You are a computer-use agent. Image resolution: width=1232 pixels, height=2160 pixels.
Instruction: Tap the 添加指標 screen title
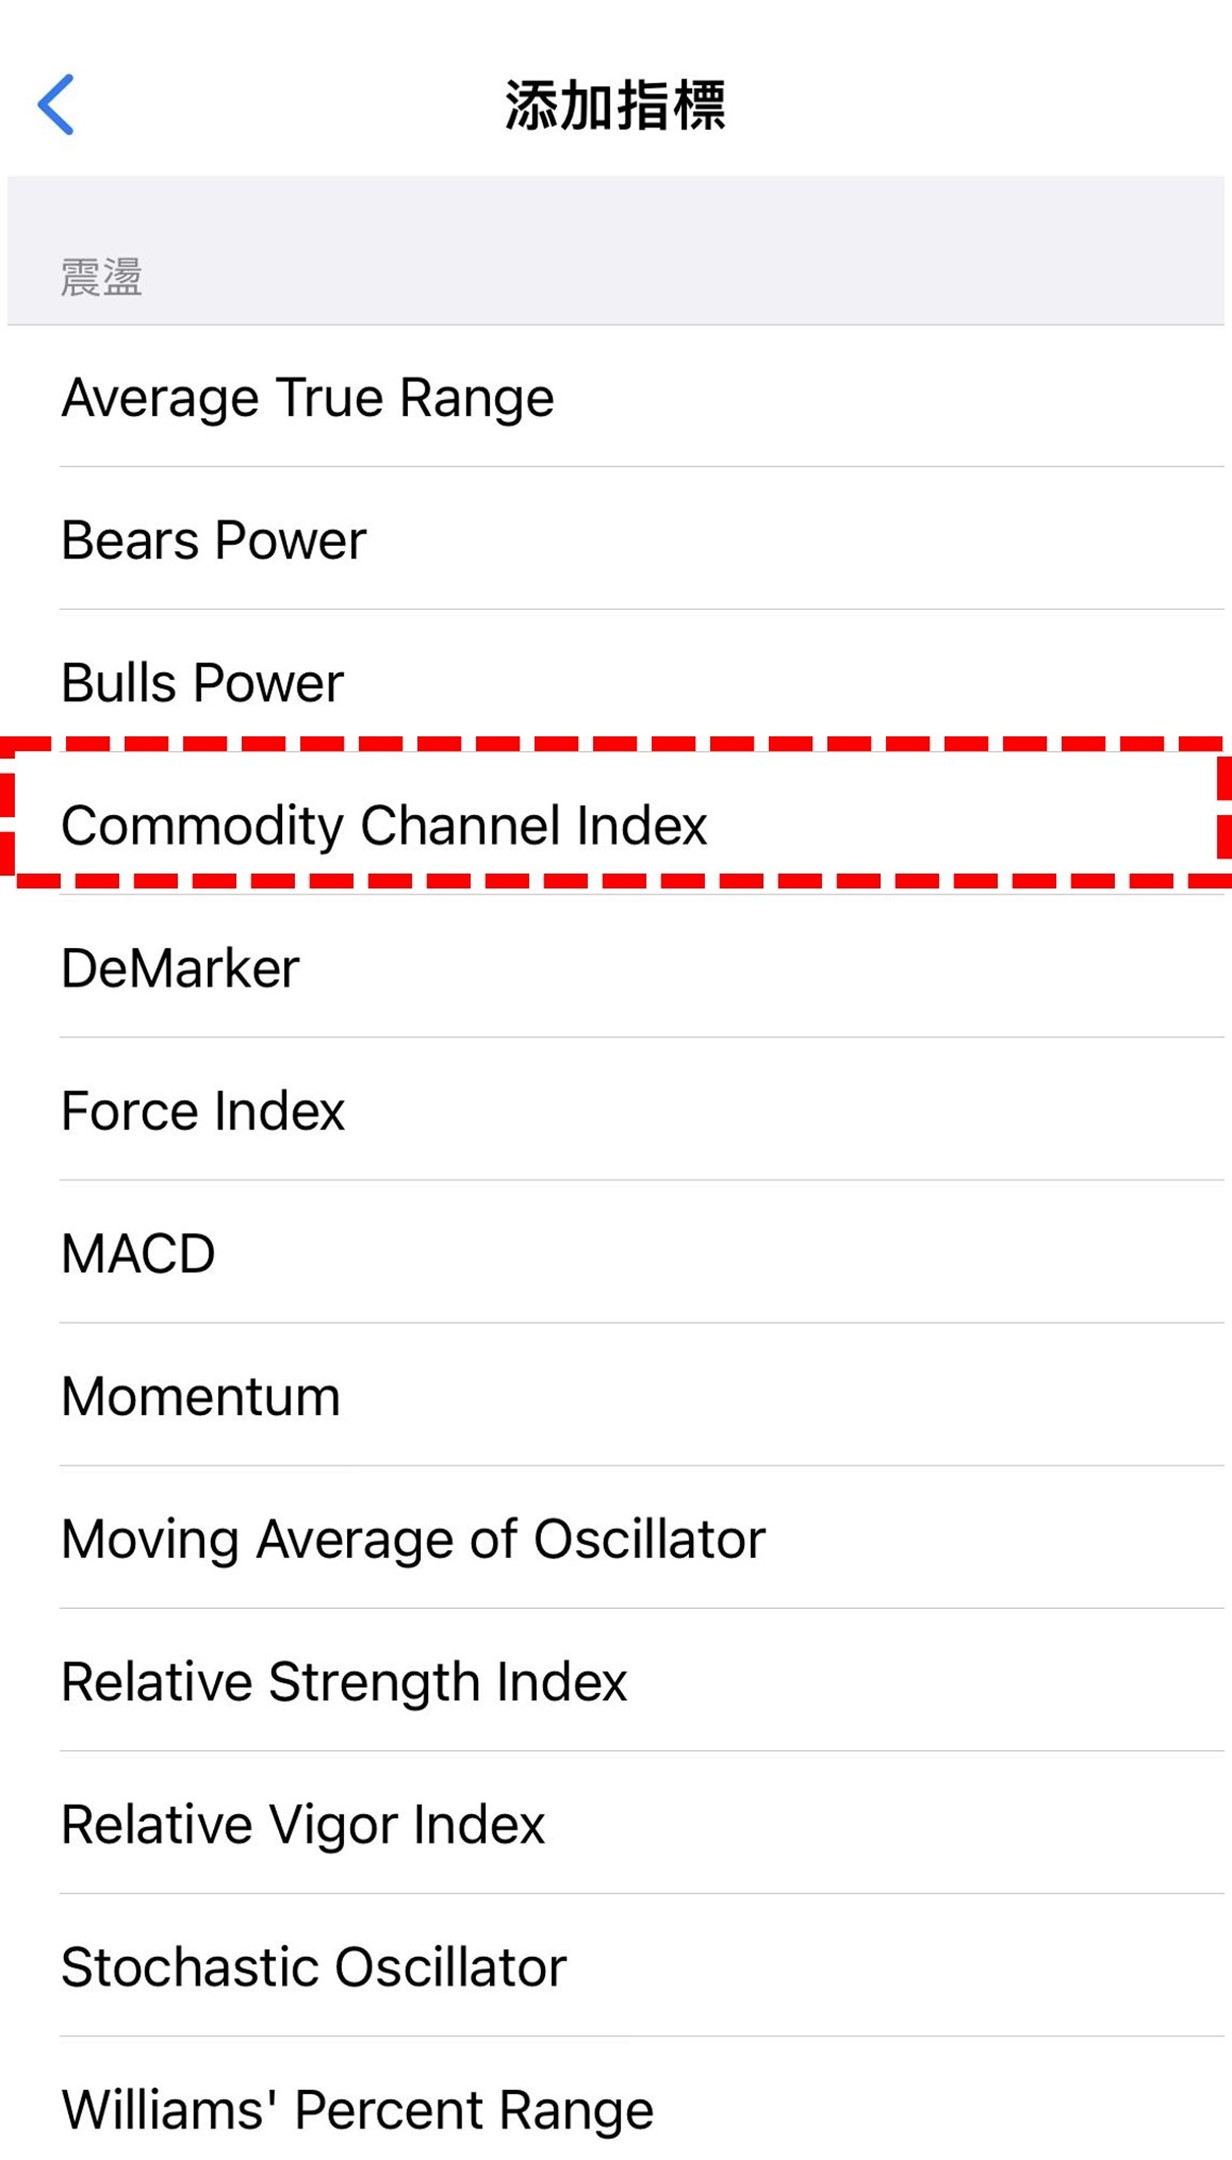point(616,103)
